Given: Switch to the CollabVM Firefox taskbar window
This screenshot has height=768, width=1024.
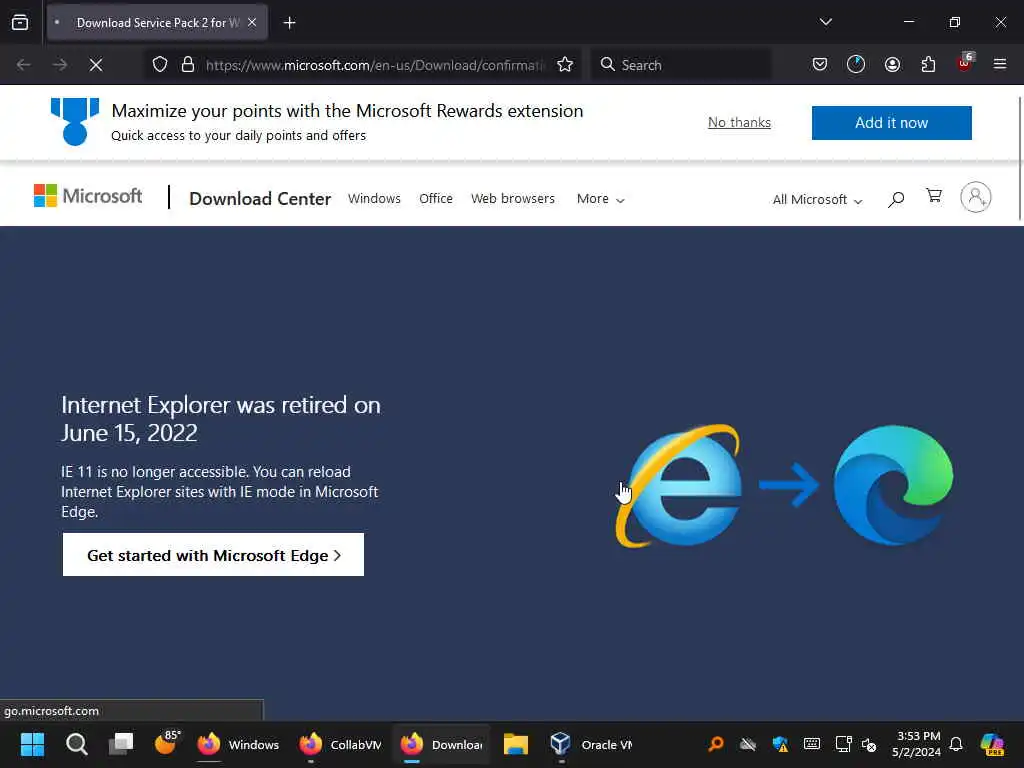Looking at the screenshot, I should (340, 744).
